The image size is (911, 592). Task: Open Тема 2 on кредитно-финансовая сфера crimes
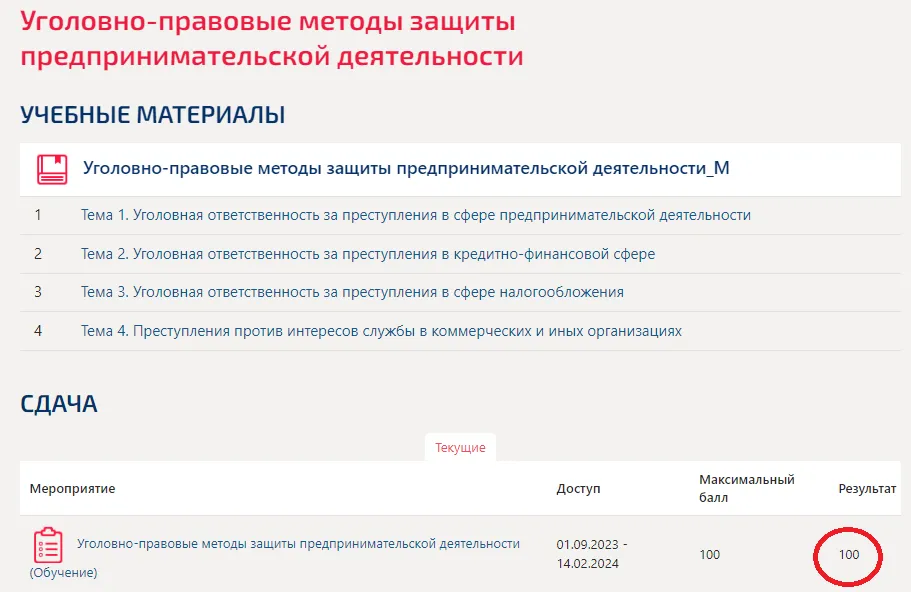click(367, 254)
